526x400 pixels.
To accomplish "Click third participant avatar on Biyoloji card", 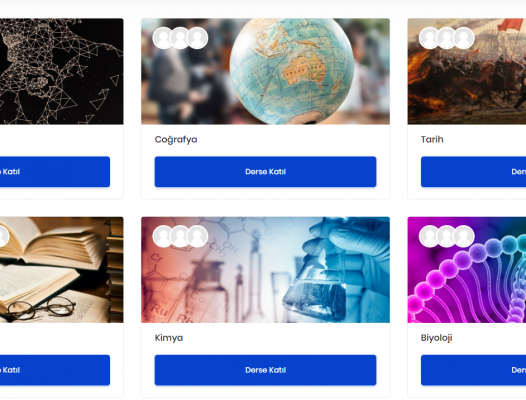I will (x=464, y=236).
